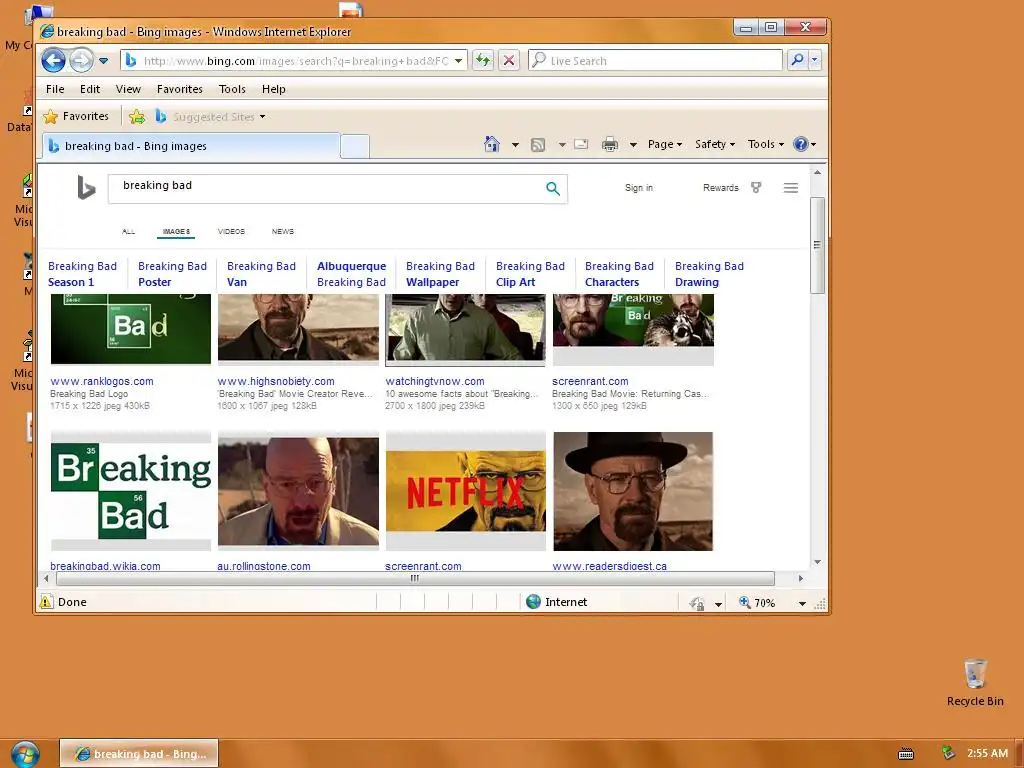Open the File menu

pos(55,89)
